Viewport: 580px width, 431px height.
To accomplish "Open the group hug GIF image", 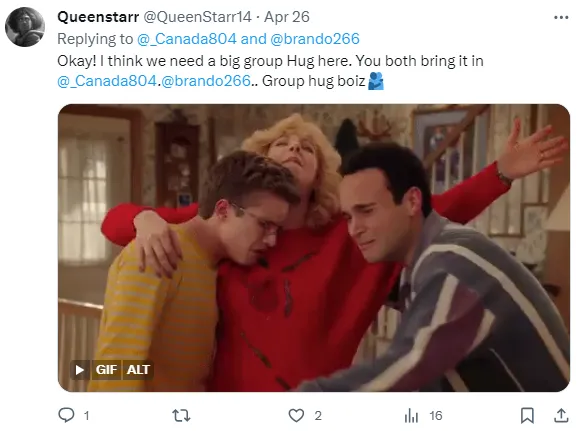I will (314, 248).
